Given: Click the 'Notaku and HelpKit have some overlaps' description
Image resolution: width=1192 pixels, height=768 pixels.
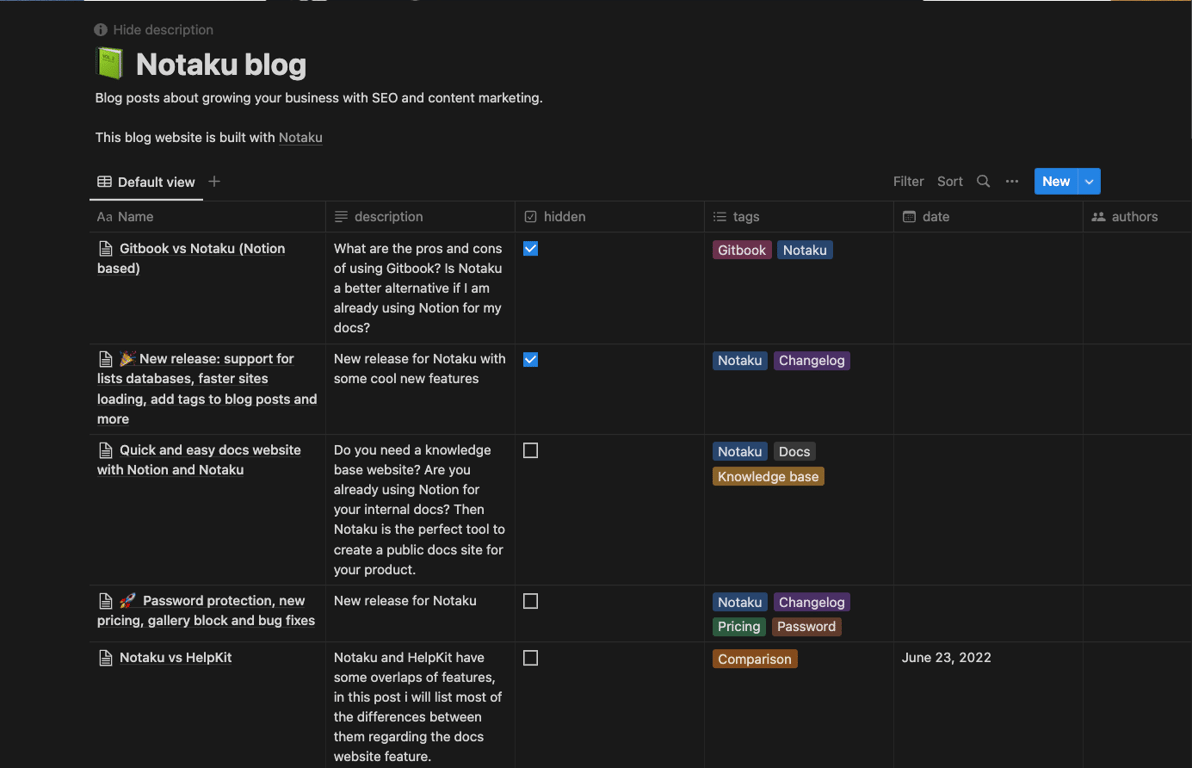Looking at the screenshot, I should point(417,706).
